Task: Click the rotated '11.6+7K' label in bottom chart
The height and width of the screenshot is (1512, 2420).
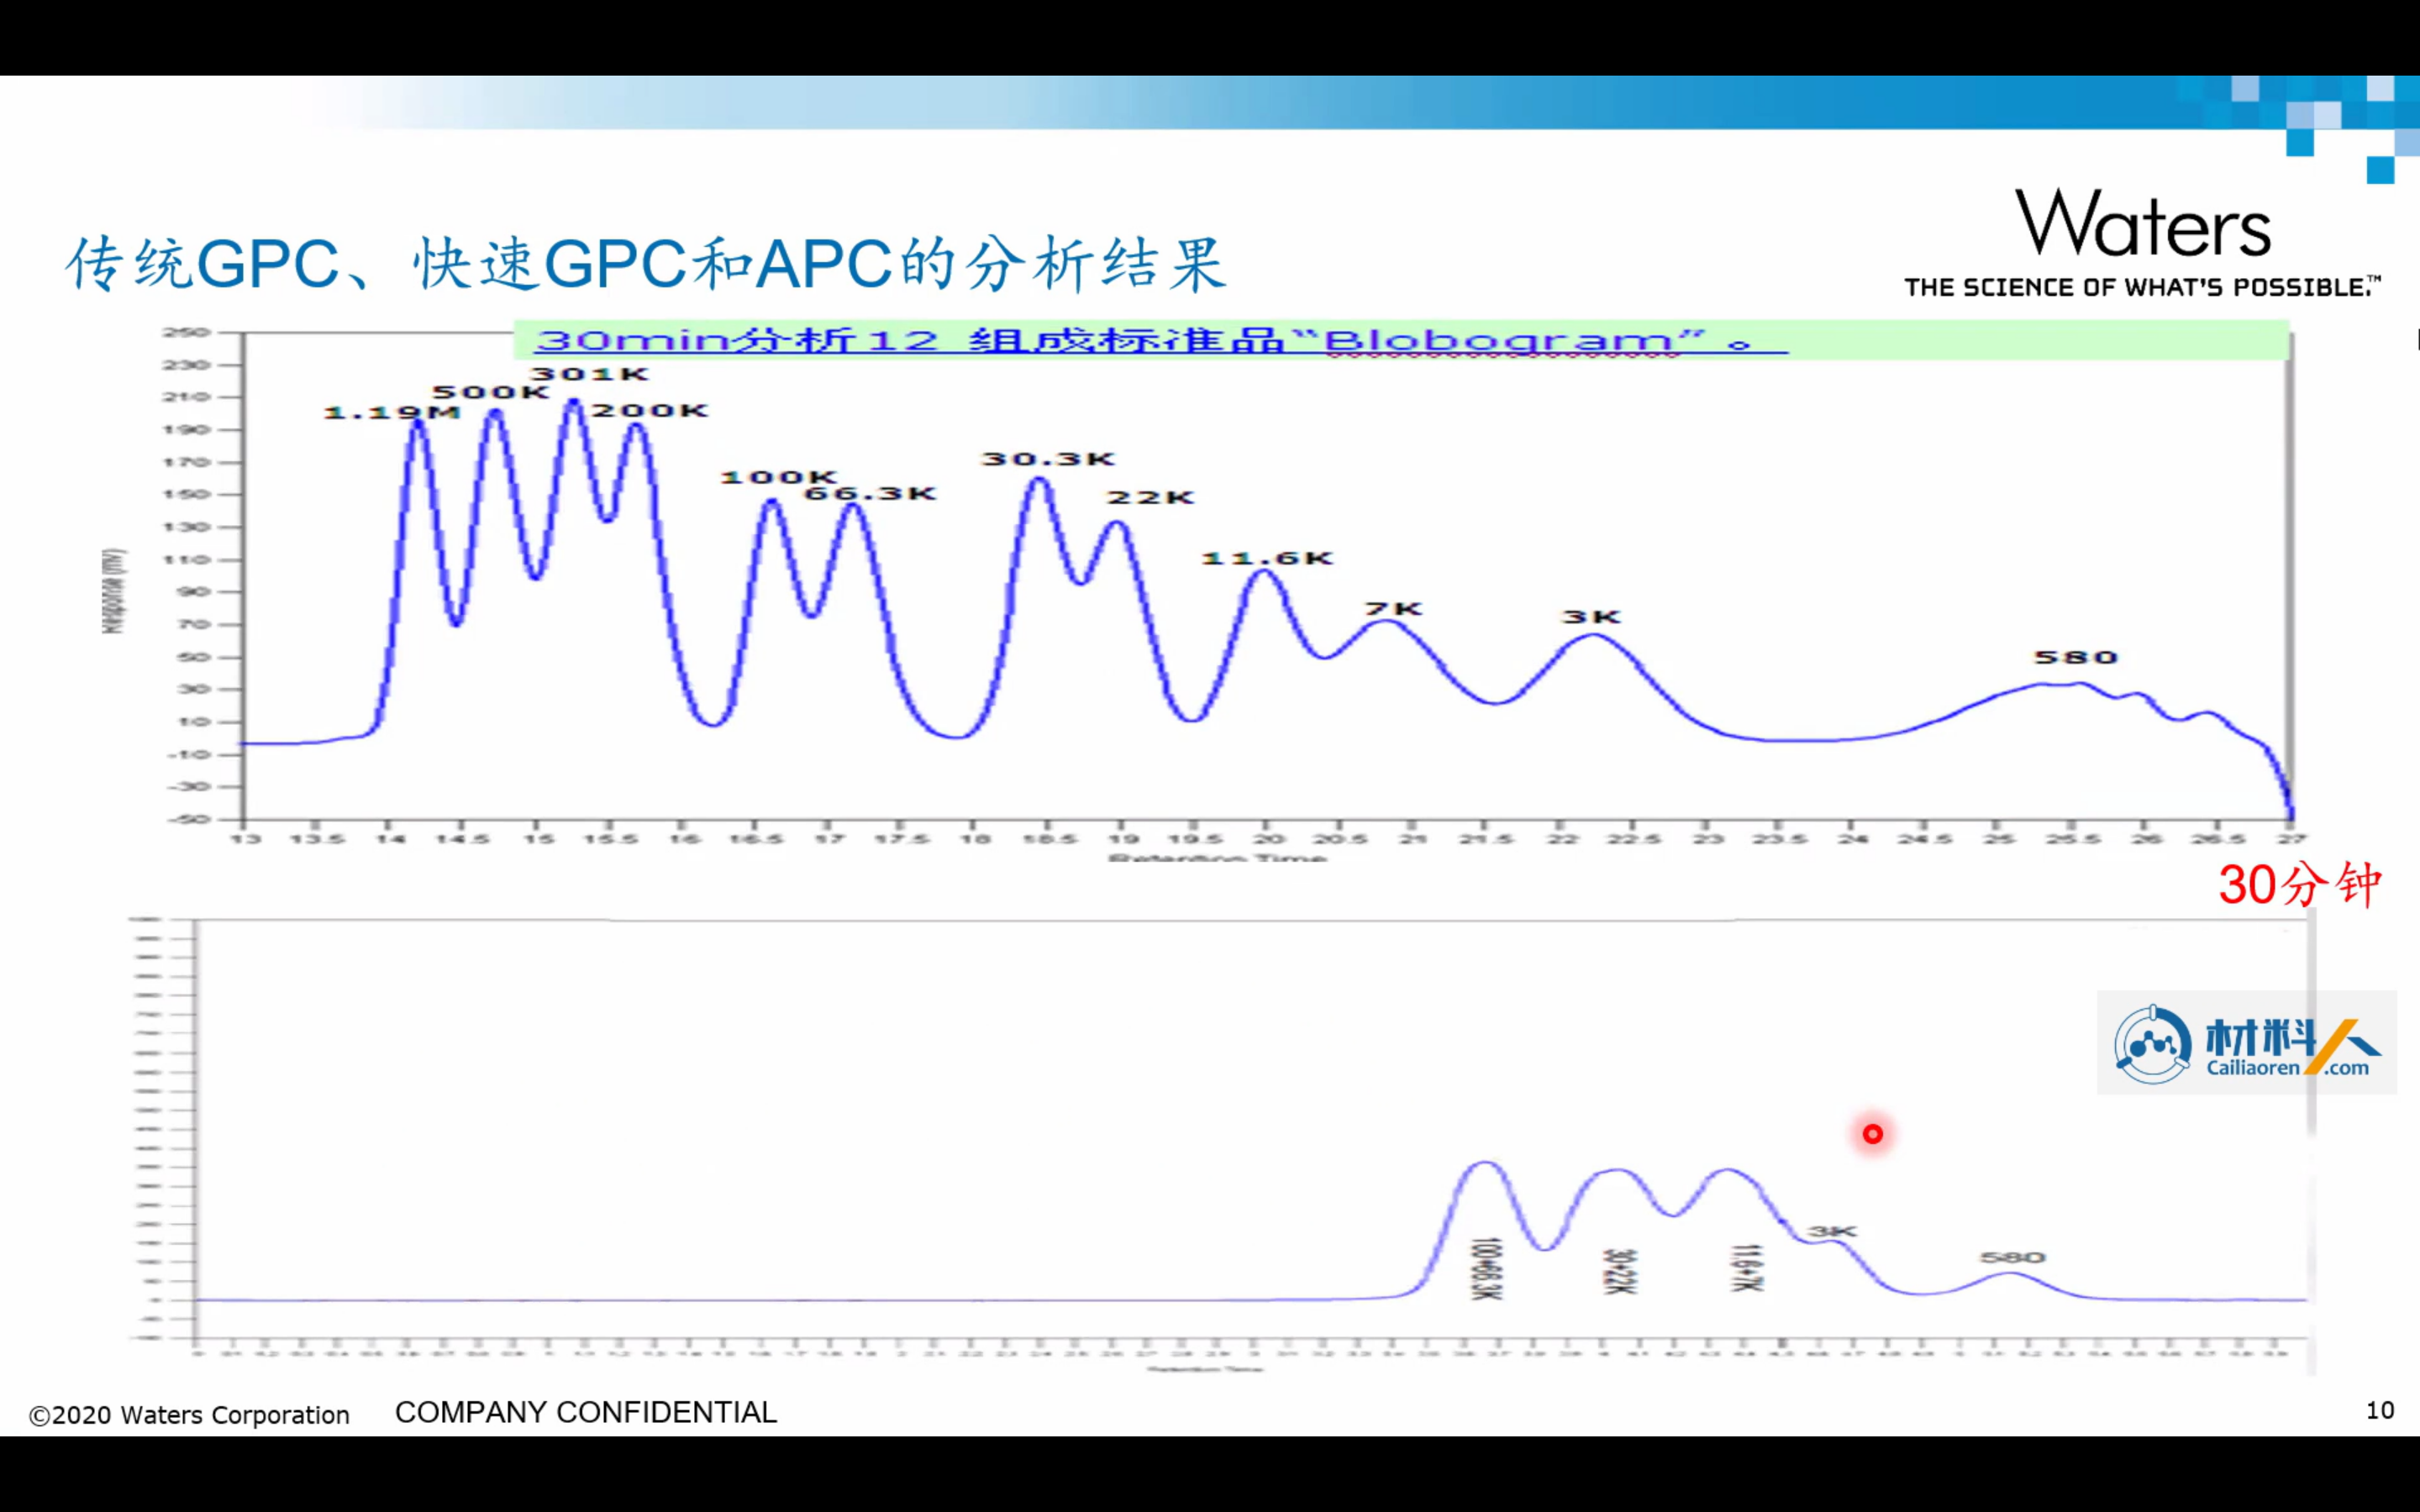Action: click(1746, 1268)
